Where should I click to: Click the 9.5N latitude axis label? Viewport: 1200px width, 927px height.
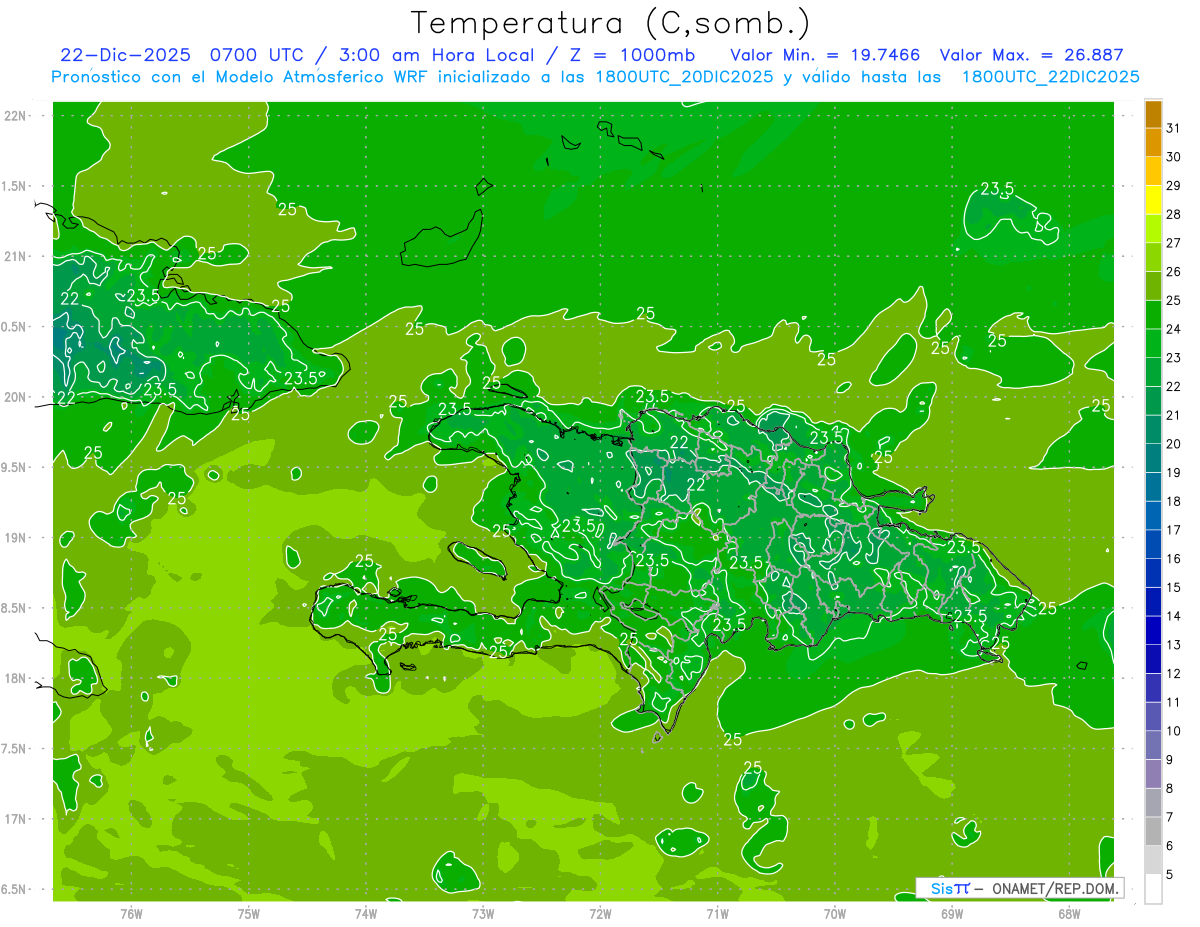click(x=13, y=467)
